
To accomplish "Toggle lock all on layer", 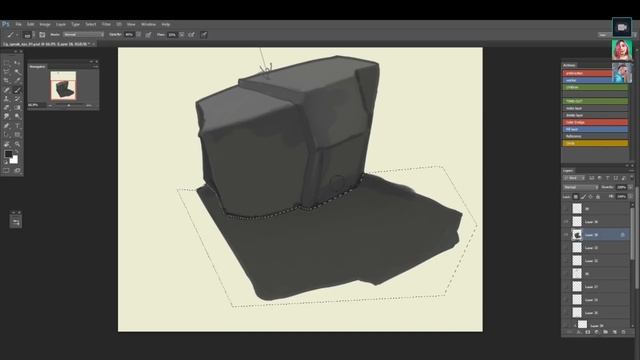I will click(x=598, y=197).
